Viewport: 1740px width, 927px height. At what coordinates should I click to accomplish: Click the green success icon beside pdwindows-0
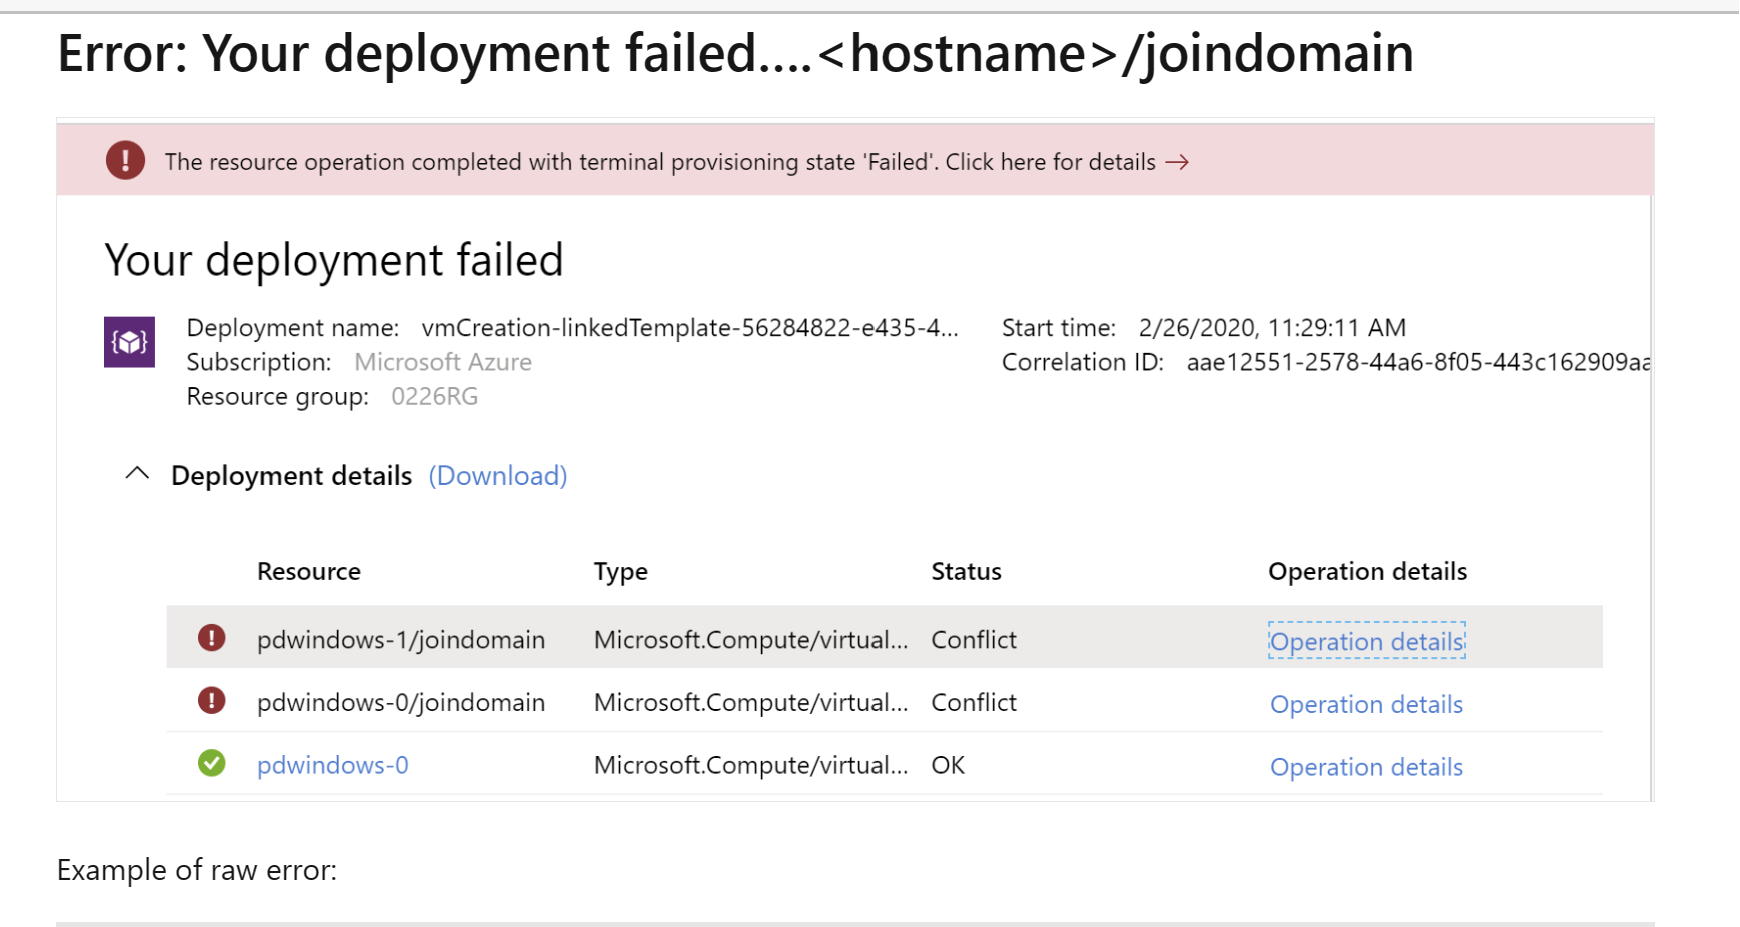tap(211, 764)
